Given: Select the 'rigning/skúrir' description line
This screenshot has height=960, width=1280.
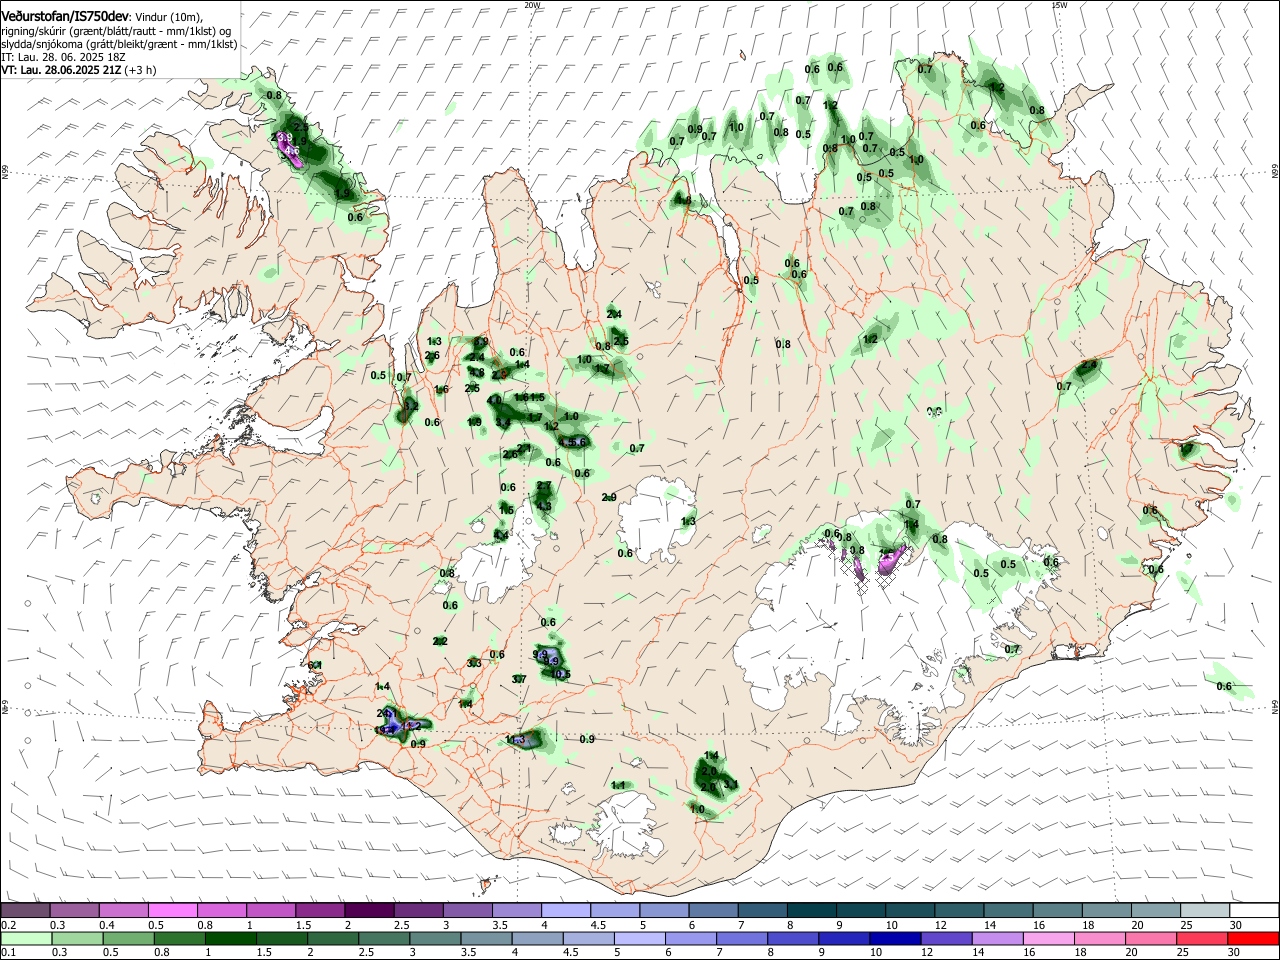Looking at the screenshot, I should (x=116, y=31).
